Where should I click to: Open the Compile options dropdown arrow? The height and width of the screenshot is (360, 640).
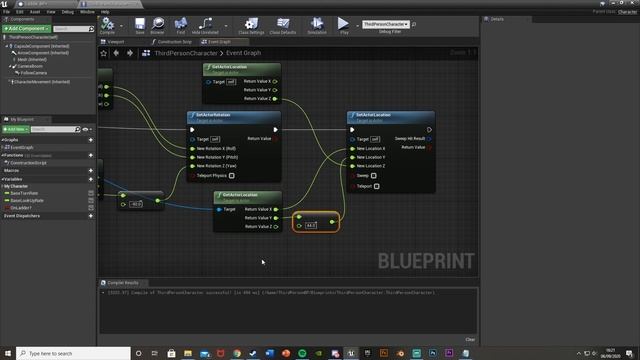coord(121,26)
